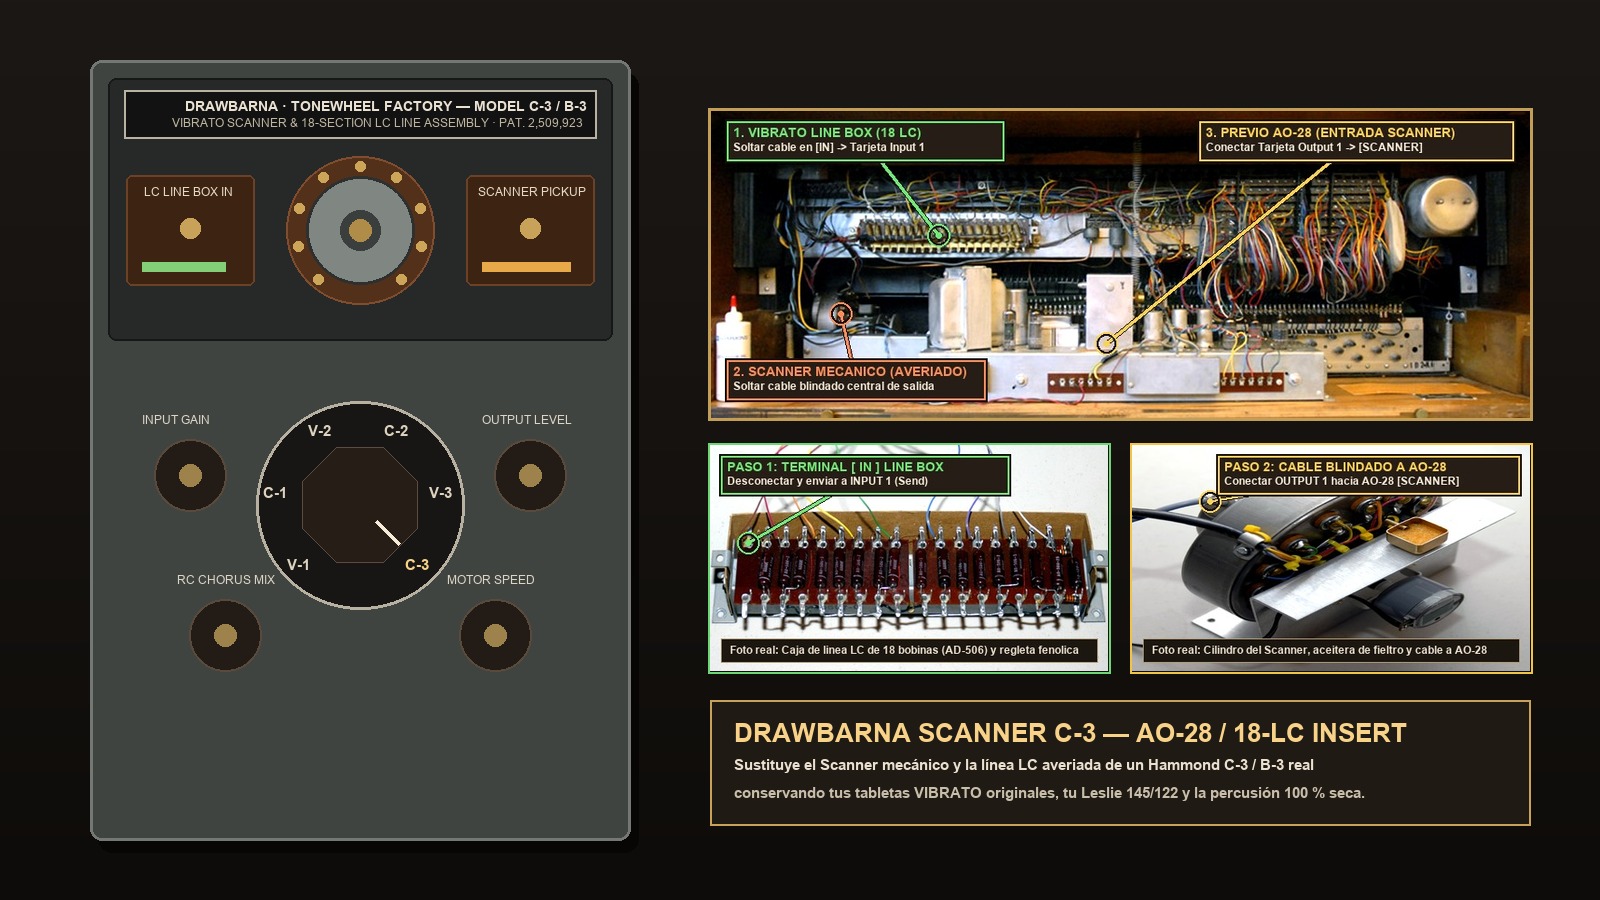Click the Previo AO-28 yellow marker in chassis photo
1600x900 pixels.
[x=1106, y=343]
